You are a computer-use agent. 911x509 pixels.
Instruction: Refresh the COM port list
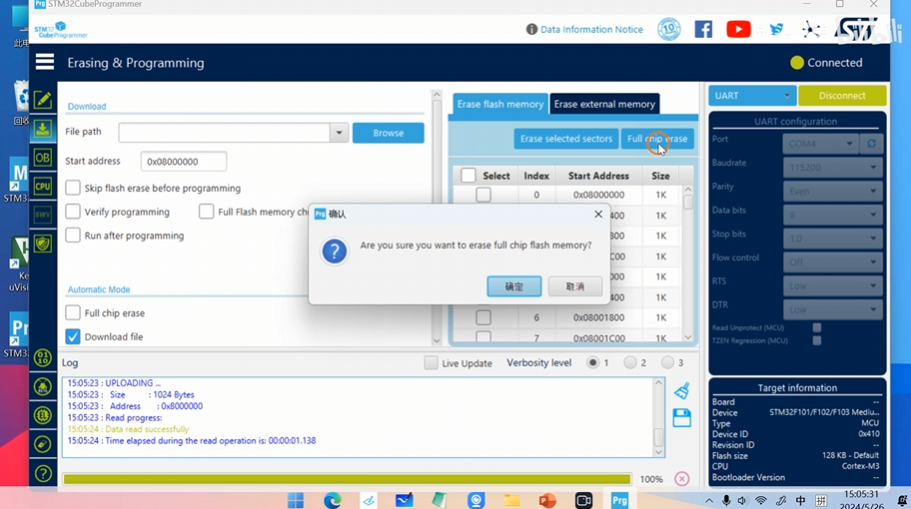coord(871,144)
